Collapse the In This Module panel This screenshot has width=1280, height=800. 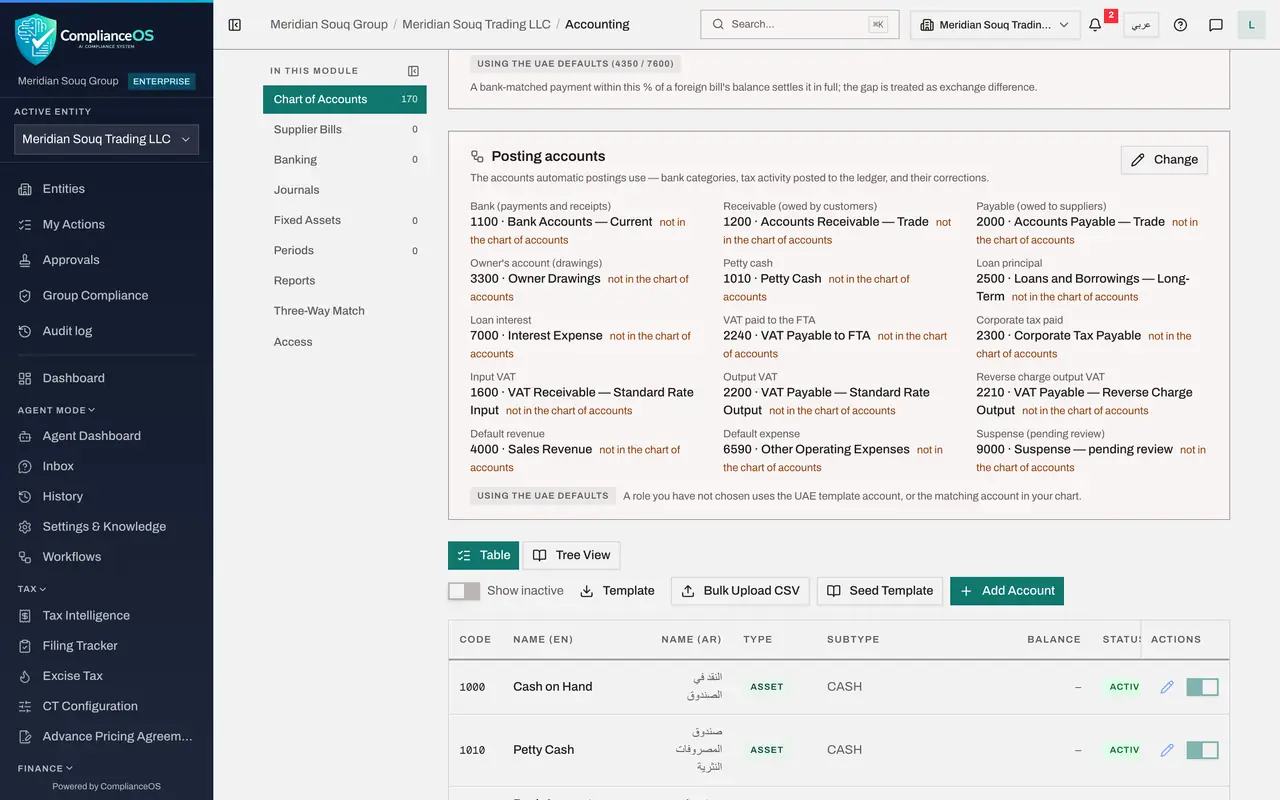point(413,71)
